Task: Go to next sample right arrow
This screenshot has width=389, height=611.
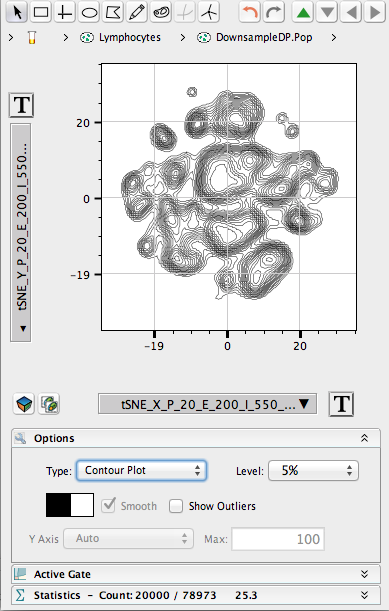Action: click(375, 12)
